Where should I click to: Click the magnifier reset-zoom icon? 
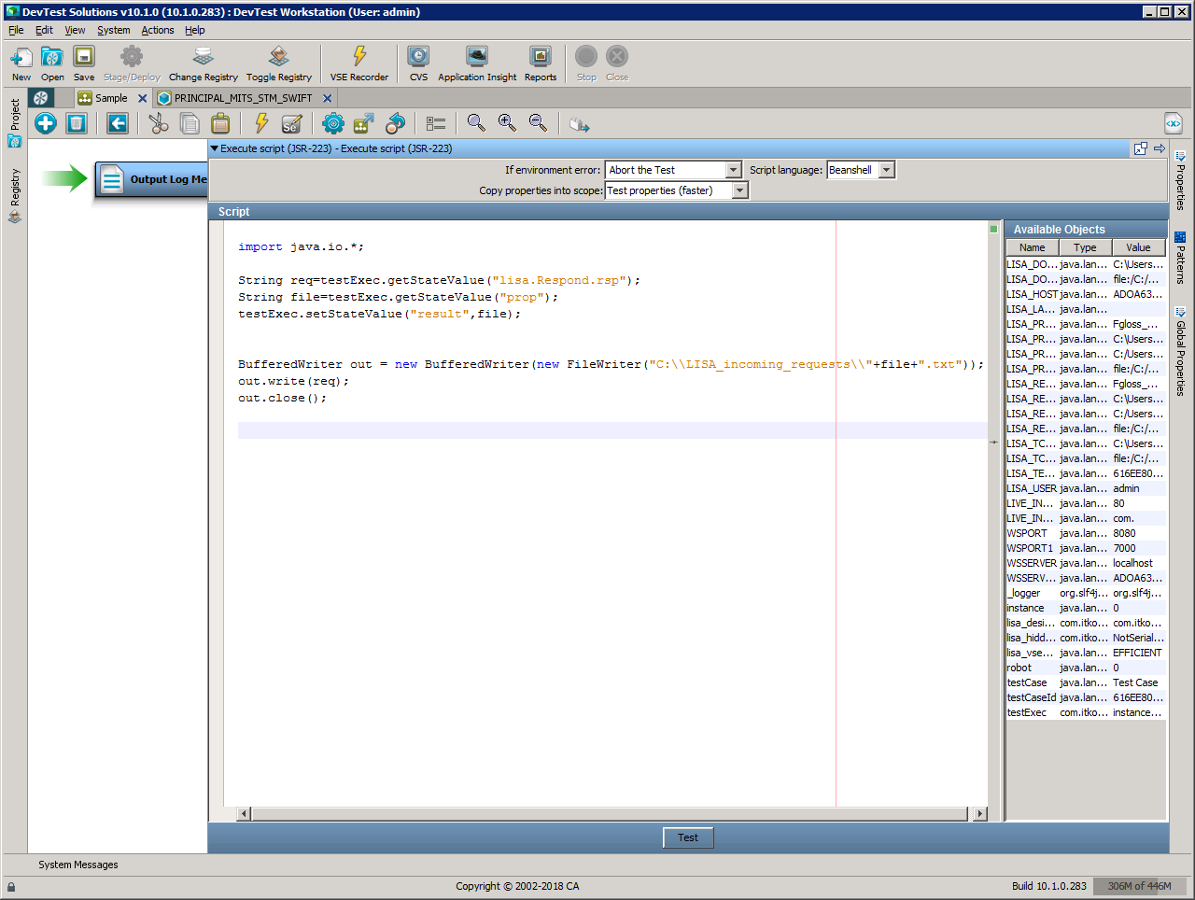pos(476,123)
